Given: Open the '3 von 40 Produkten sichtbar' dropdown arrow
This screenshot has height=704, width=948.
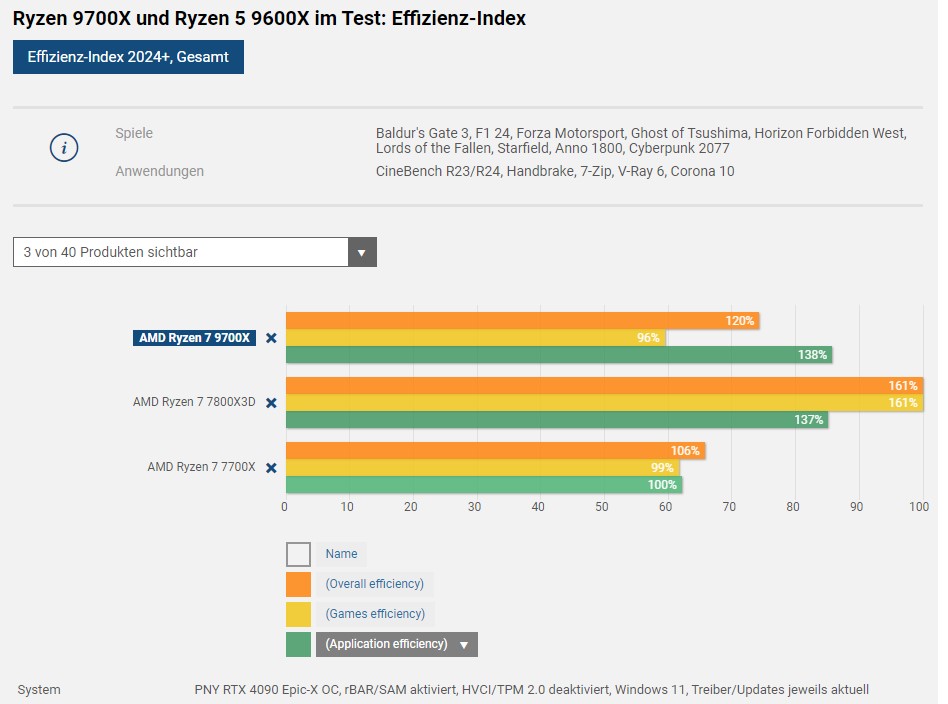Looking at the screenshot, I should click(362, 252).
